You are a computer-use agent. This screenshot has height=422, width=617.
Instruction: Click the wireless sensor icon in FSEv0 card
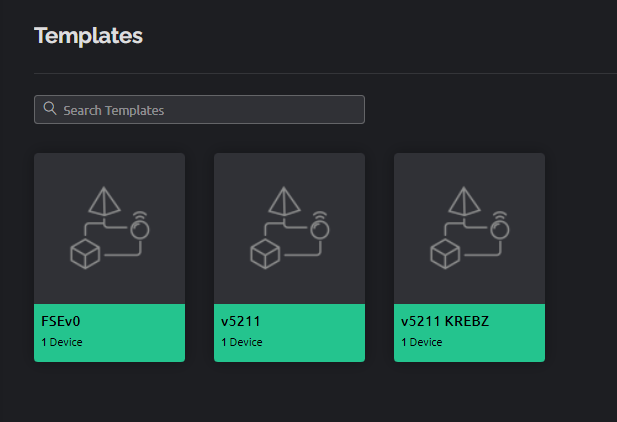click(x=140, y=226)
